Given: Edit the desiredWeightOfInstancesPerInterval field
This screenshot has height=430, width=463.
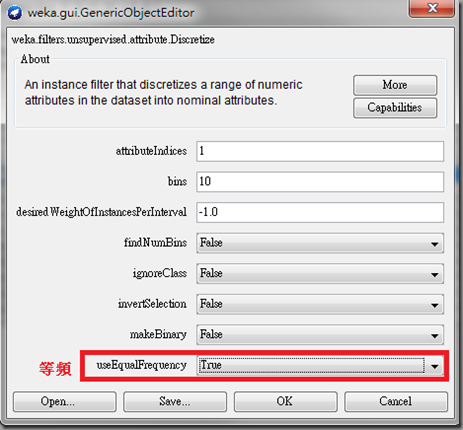Looking at the screenshot, I should point(320,212).
